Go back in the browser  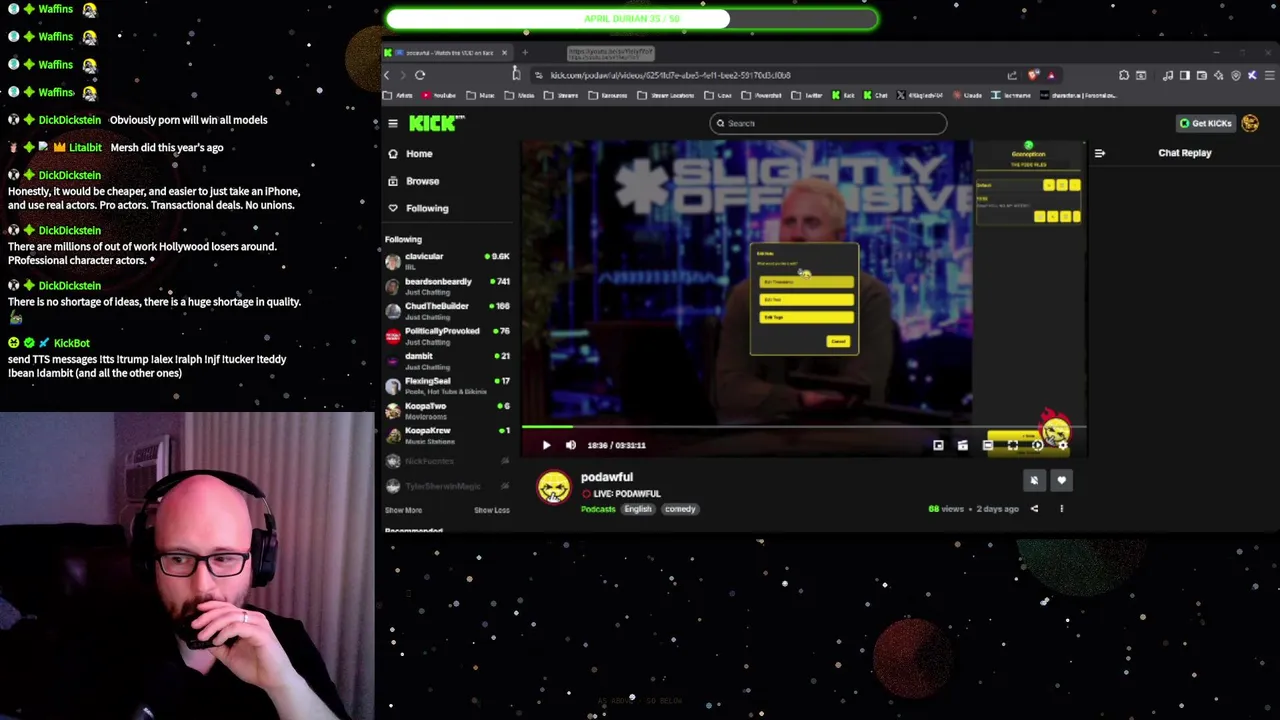pyautogui.click(x=387, y=75)
